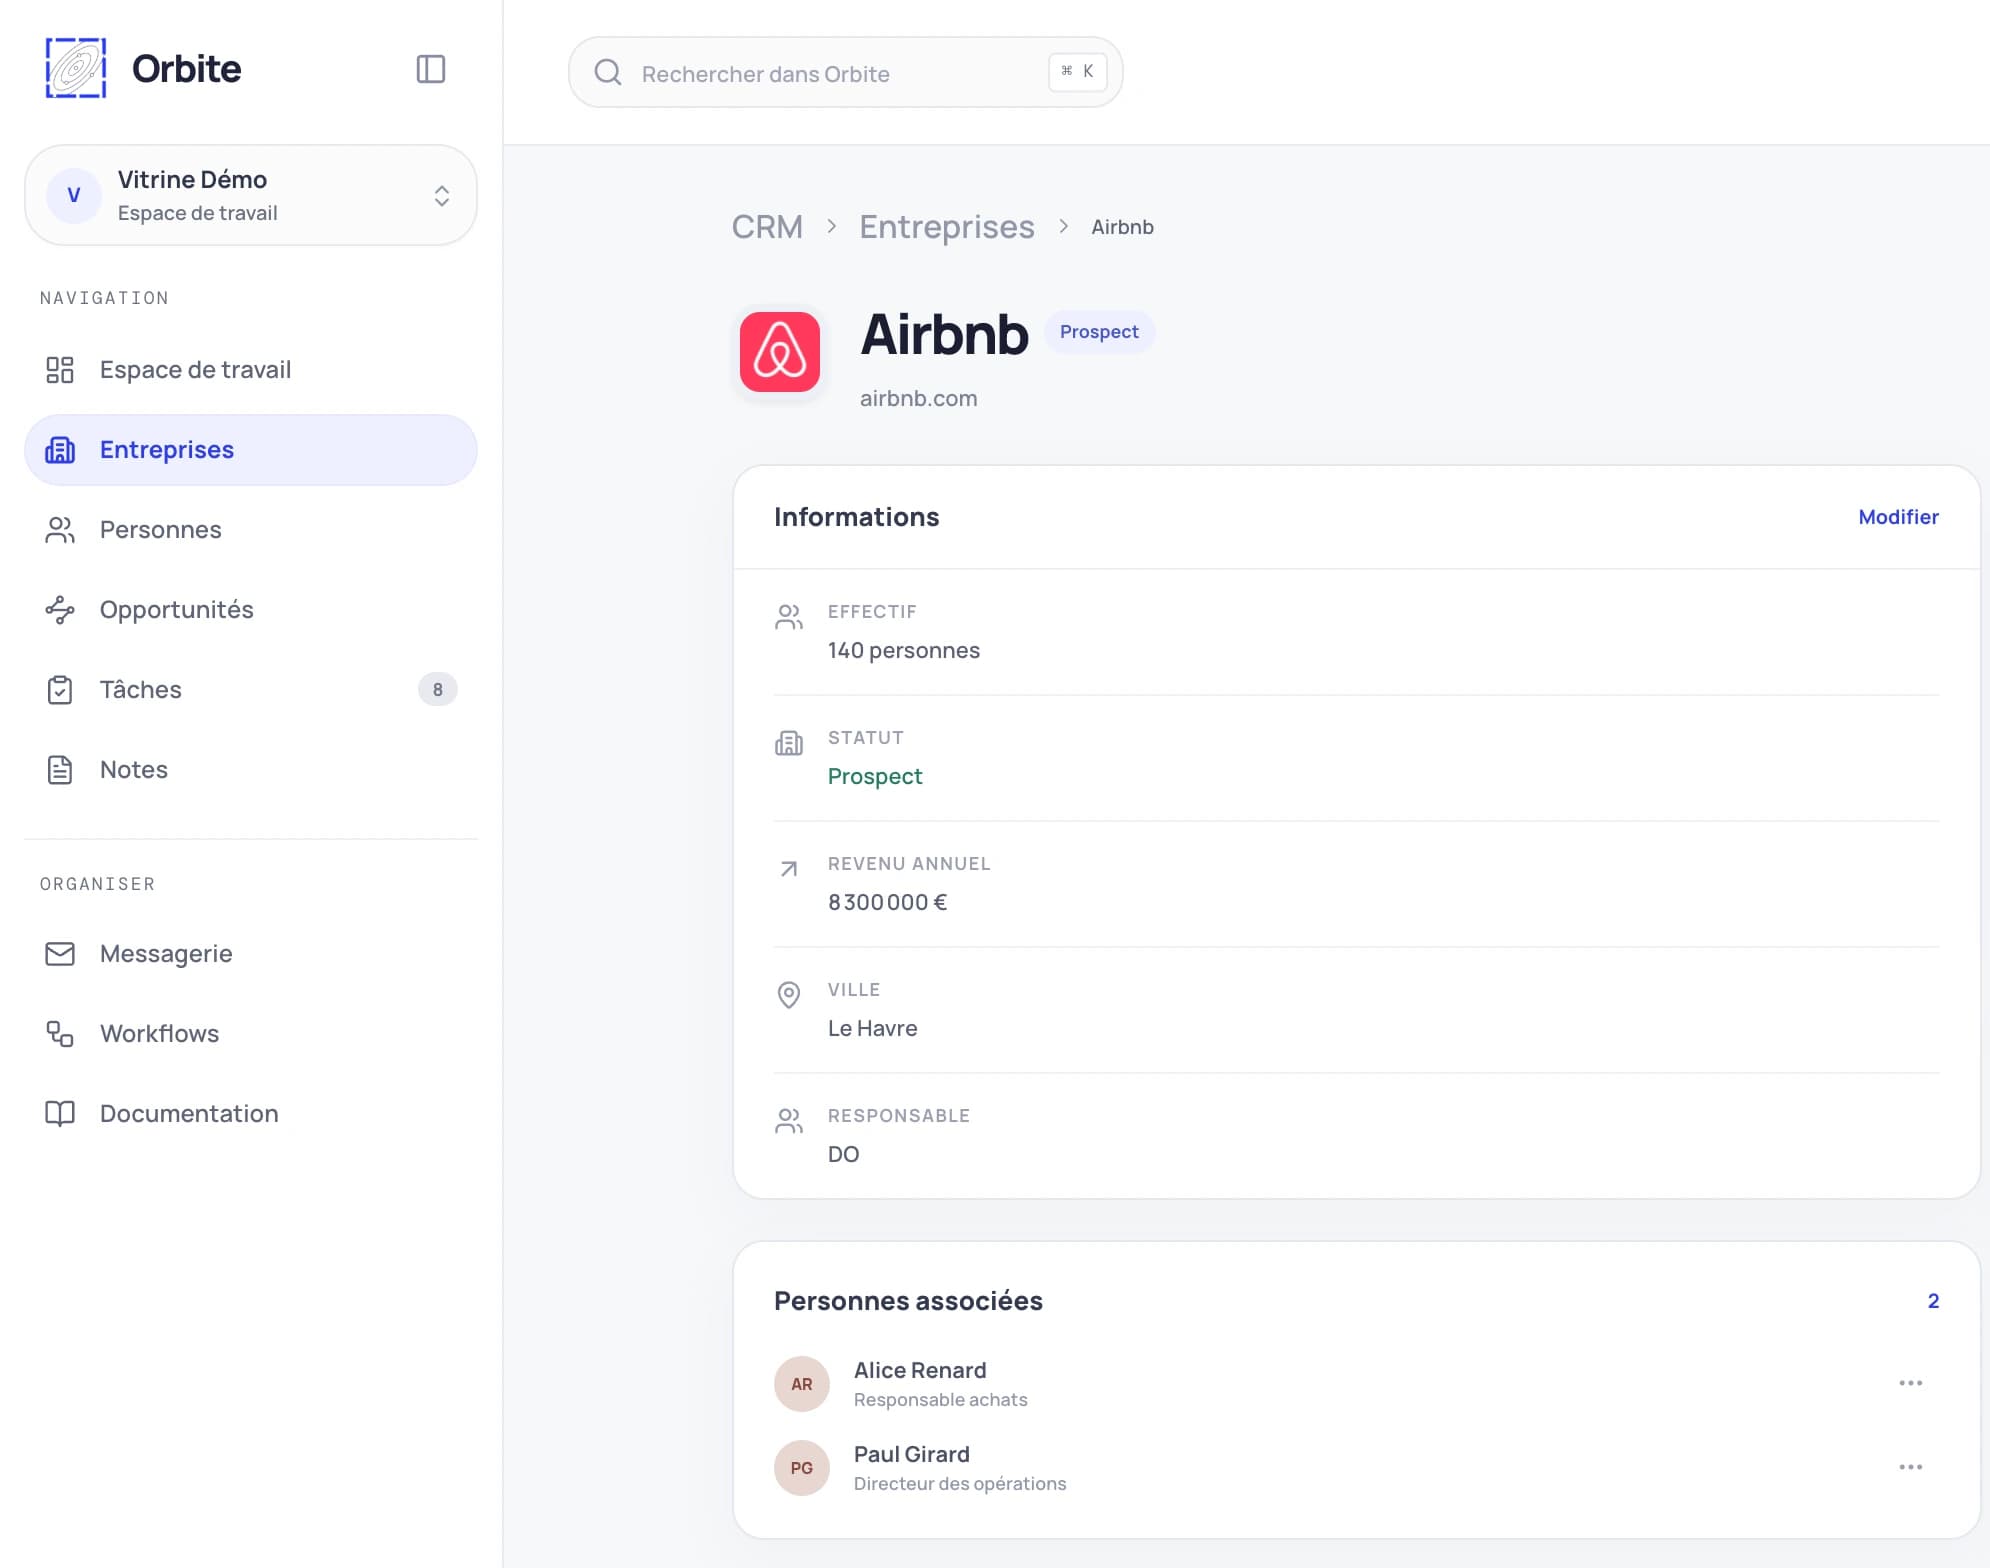Click the AR avatar of Alice Renard
The height and width of the screenshot is (1568, 1990).
point(802,1384)
